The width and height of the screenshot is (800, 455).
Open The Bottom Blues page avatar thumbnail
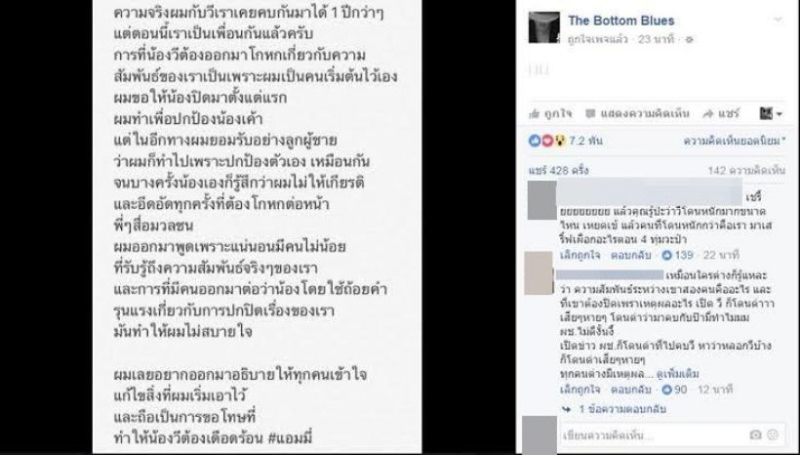544,28
